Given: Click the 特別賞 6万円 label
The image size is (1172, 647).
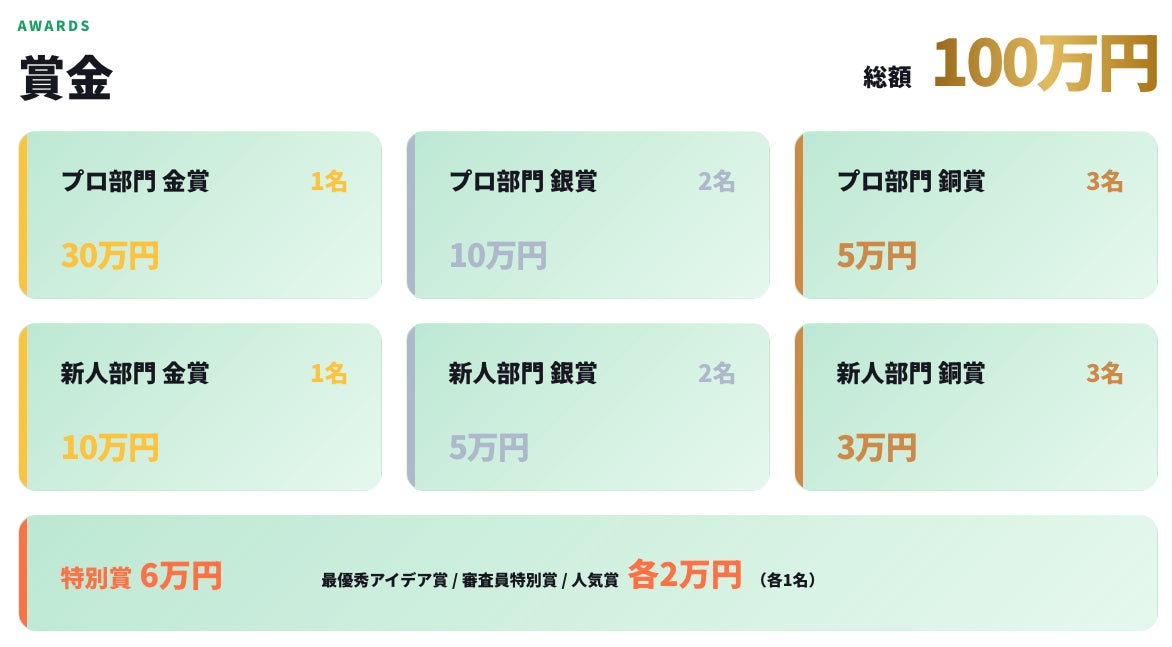Looking at the screenshot, I should pyautogui.click(x=141, y=577).
